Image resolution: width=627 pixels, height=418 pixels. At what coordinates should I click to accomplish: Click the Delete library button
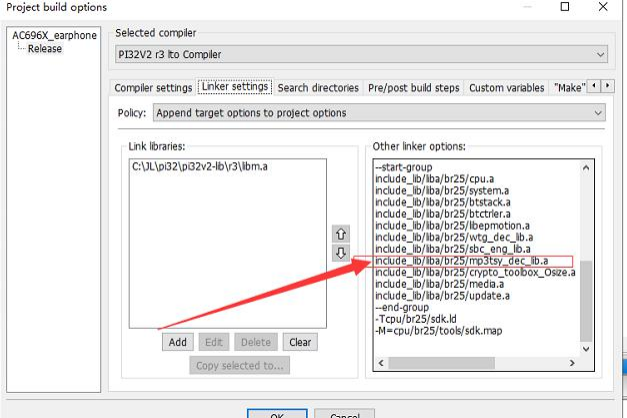256,342
